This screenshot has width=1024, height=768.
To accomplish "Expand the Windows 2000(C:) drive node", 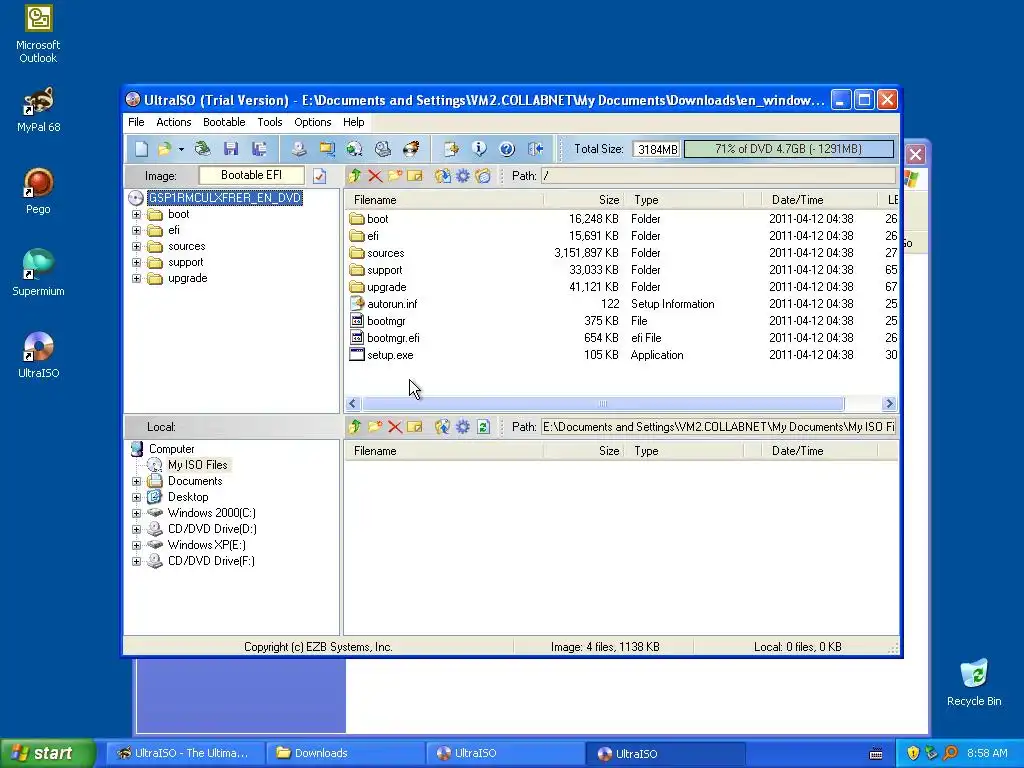I will (x=136, y=513).
